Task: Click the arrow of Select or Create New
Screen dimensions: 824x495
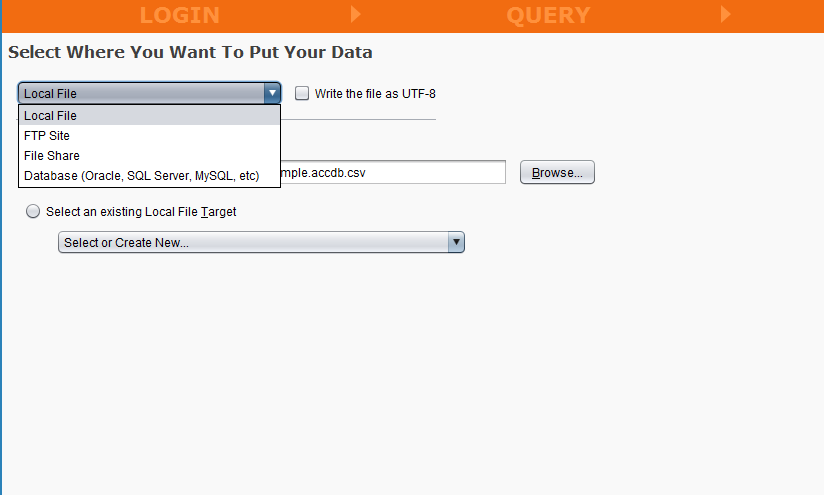Action: pyautogui.click(x=456, y=242)
